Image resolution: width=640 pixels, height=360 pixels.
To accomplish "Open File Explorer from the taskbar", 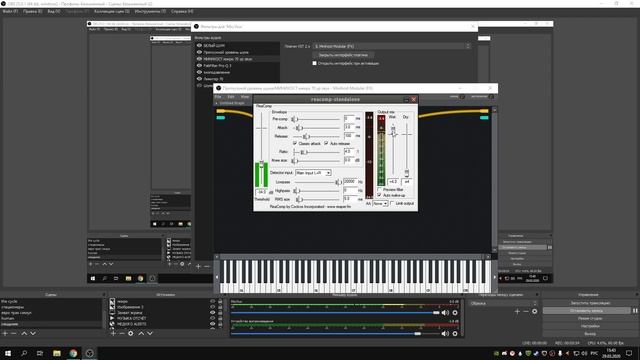I will [x=57, y=353].
